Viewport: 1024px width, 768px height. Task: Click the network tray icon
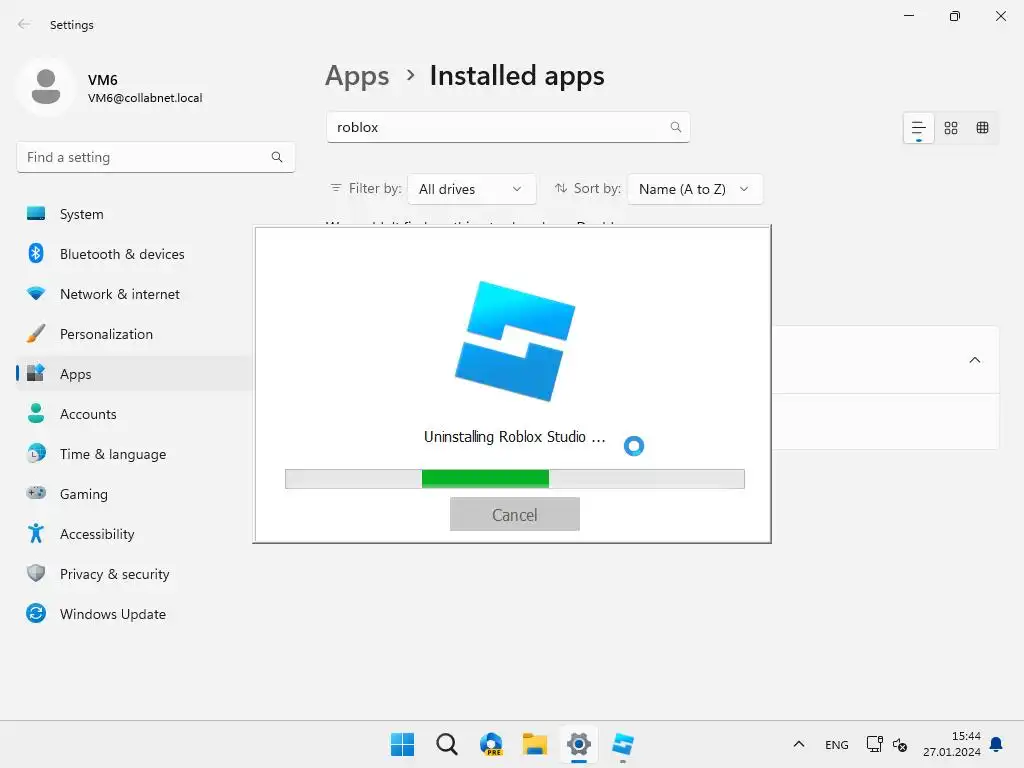point(874,744)
